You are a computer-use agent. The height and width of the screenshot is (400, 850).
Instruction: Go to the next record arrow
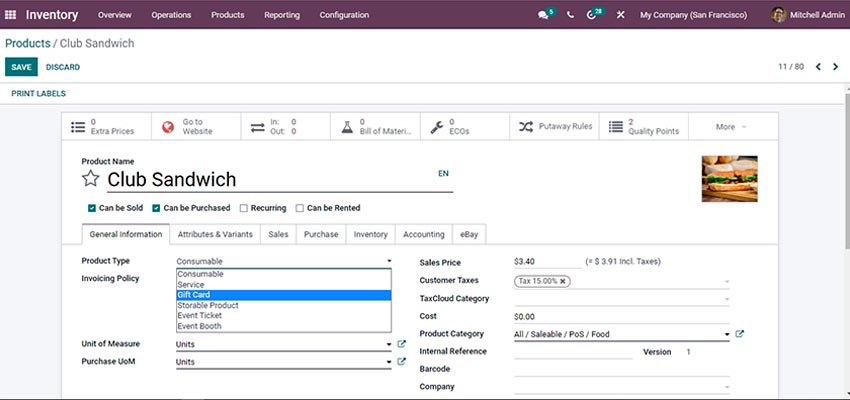[835, 67]
